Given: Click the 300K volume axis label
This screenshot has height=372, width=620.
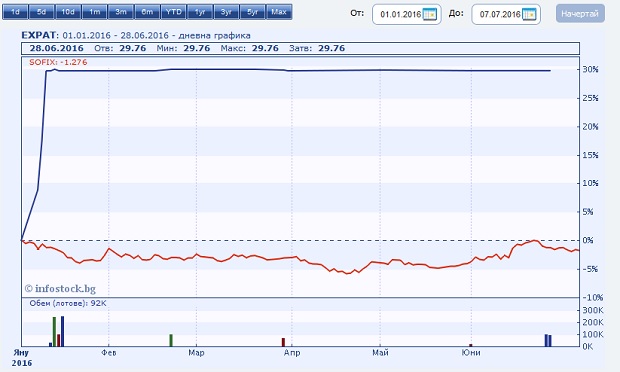Looking at the screenshot, I should [x=593, y=310].
